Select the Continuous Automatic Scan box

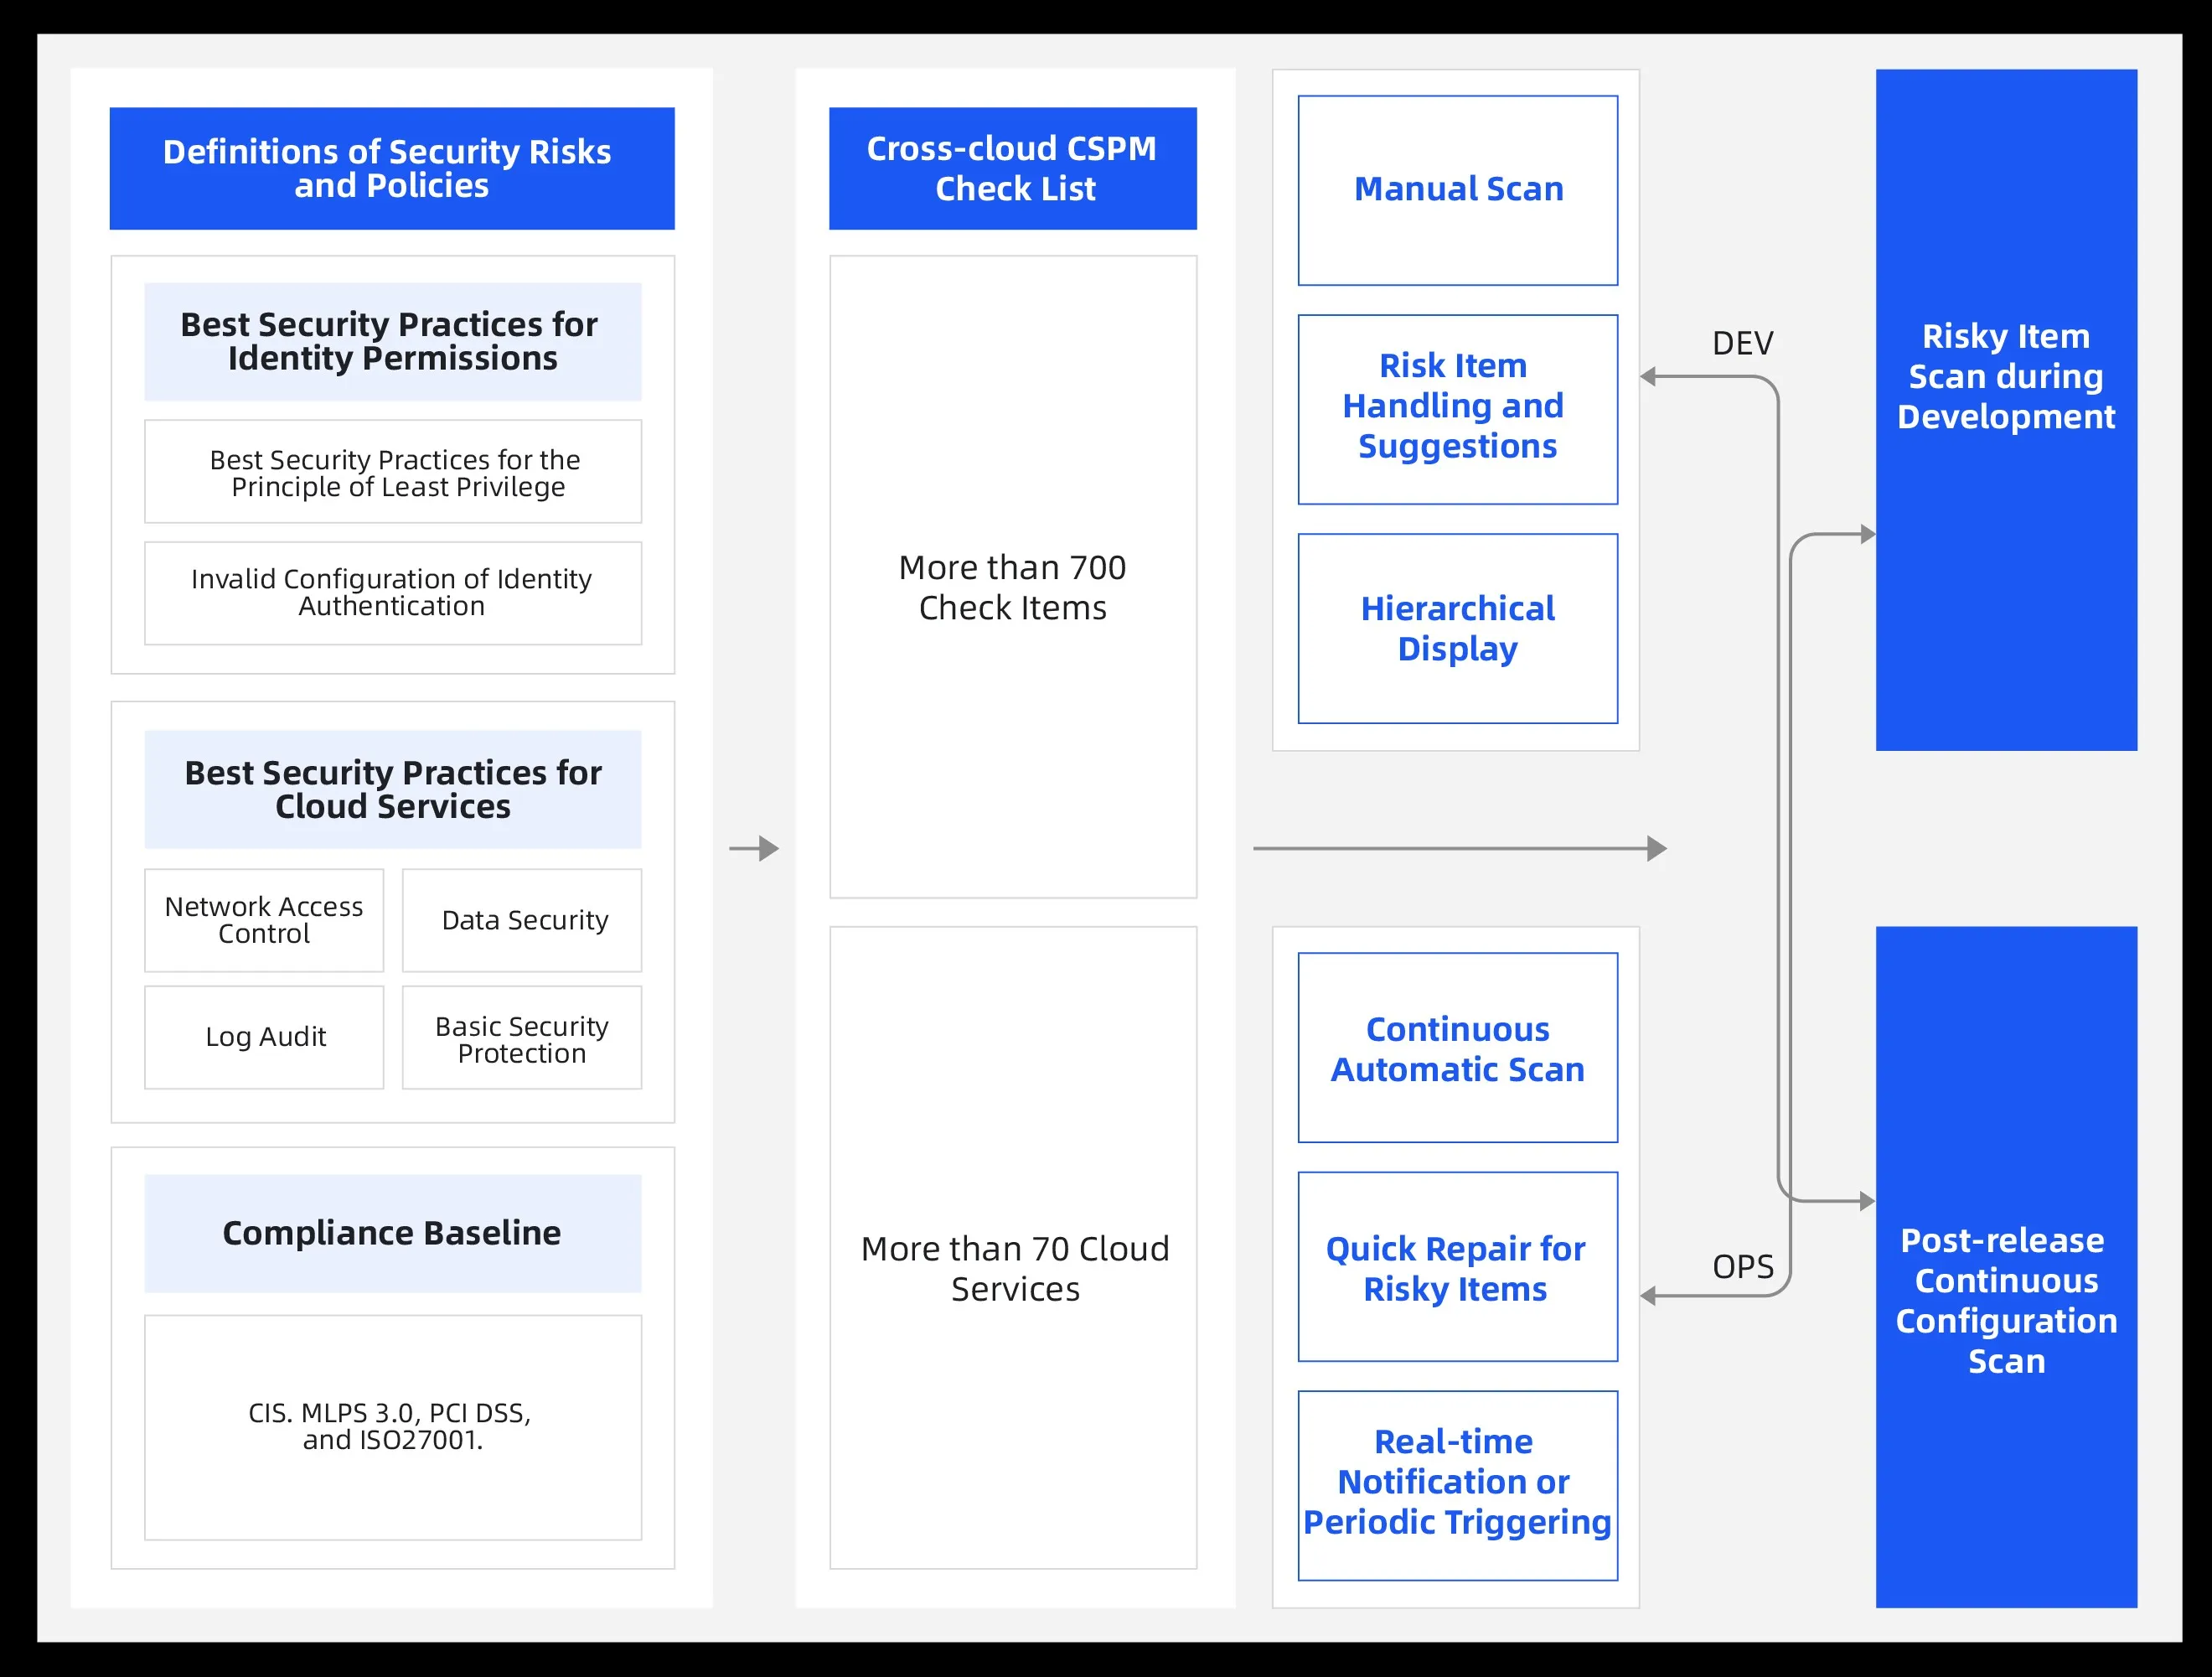pyautogui.click(x=1457, y=1047)
